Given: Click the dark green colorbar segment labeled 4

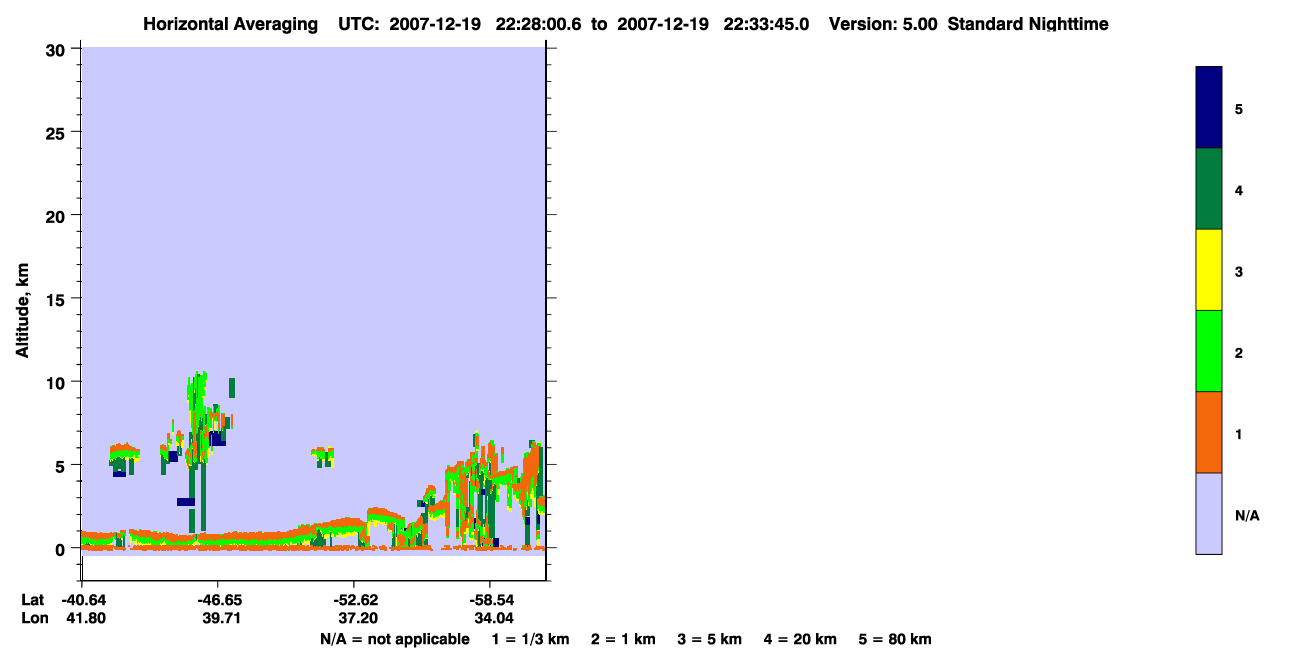Looking at the screenshot, I should [1209, 189].
